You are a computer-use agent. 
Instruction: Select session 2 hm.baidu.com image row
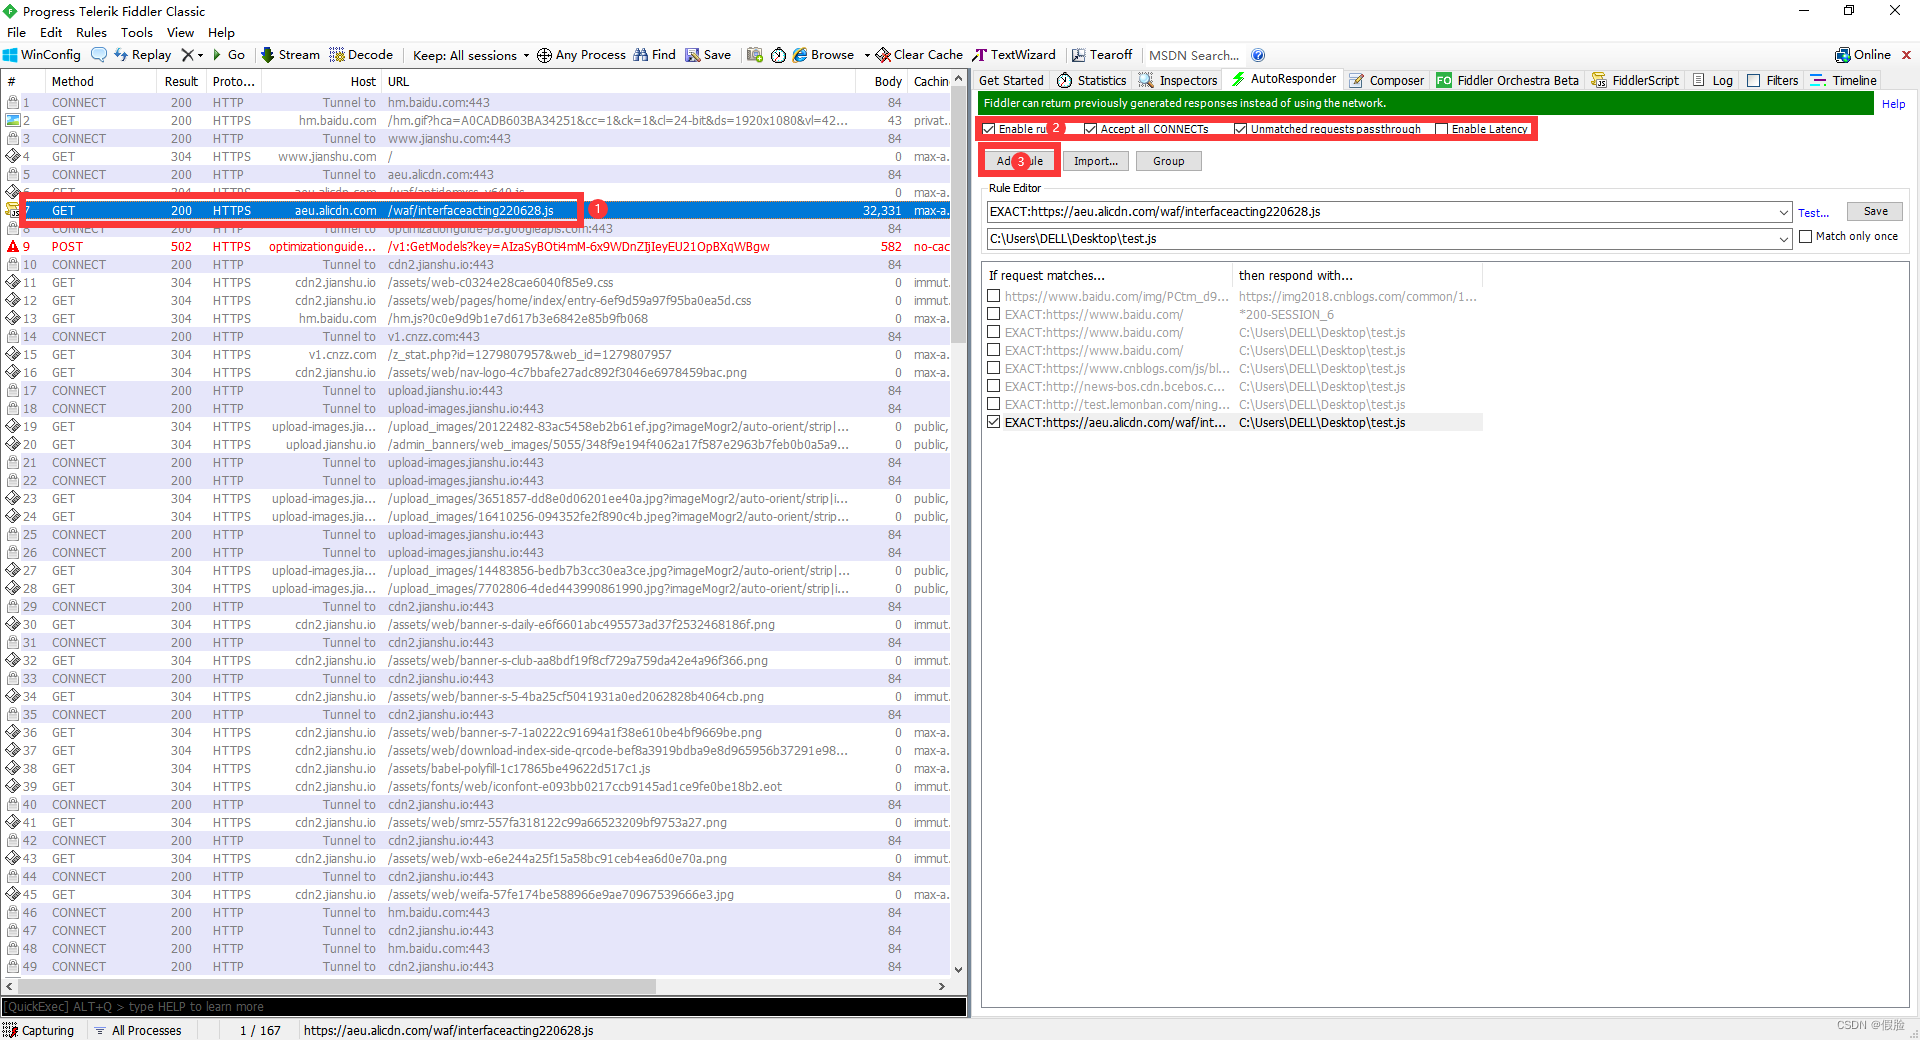pyautogui.click(x=476, y=121)
